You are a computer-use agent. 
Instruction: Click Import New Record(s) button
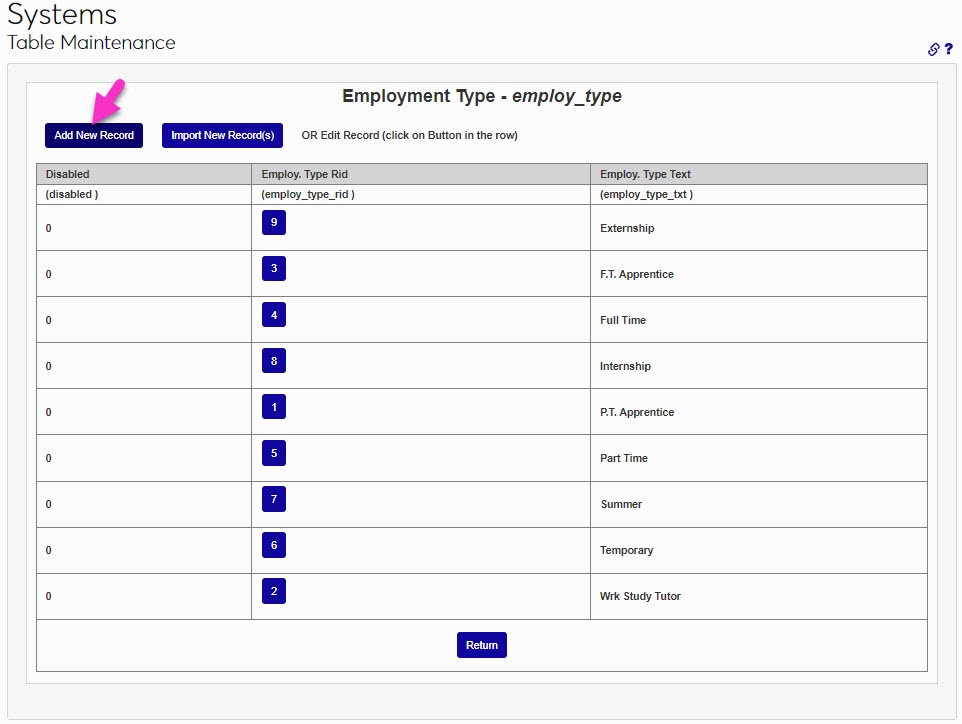[x=222, y=135]
